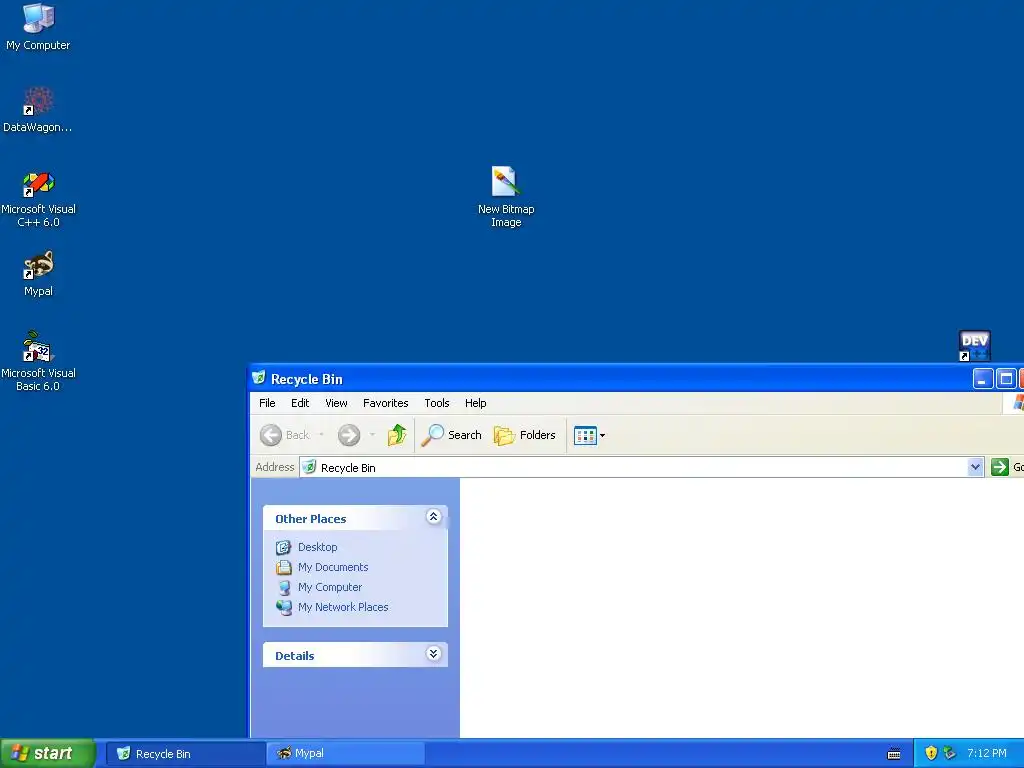
Task: Click the on-screen keyboard tray icon
Action: (x=894, y=754)
